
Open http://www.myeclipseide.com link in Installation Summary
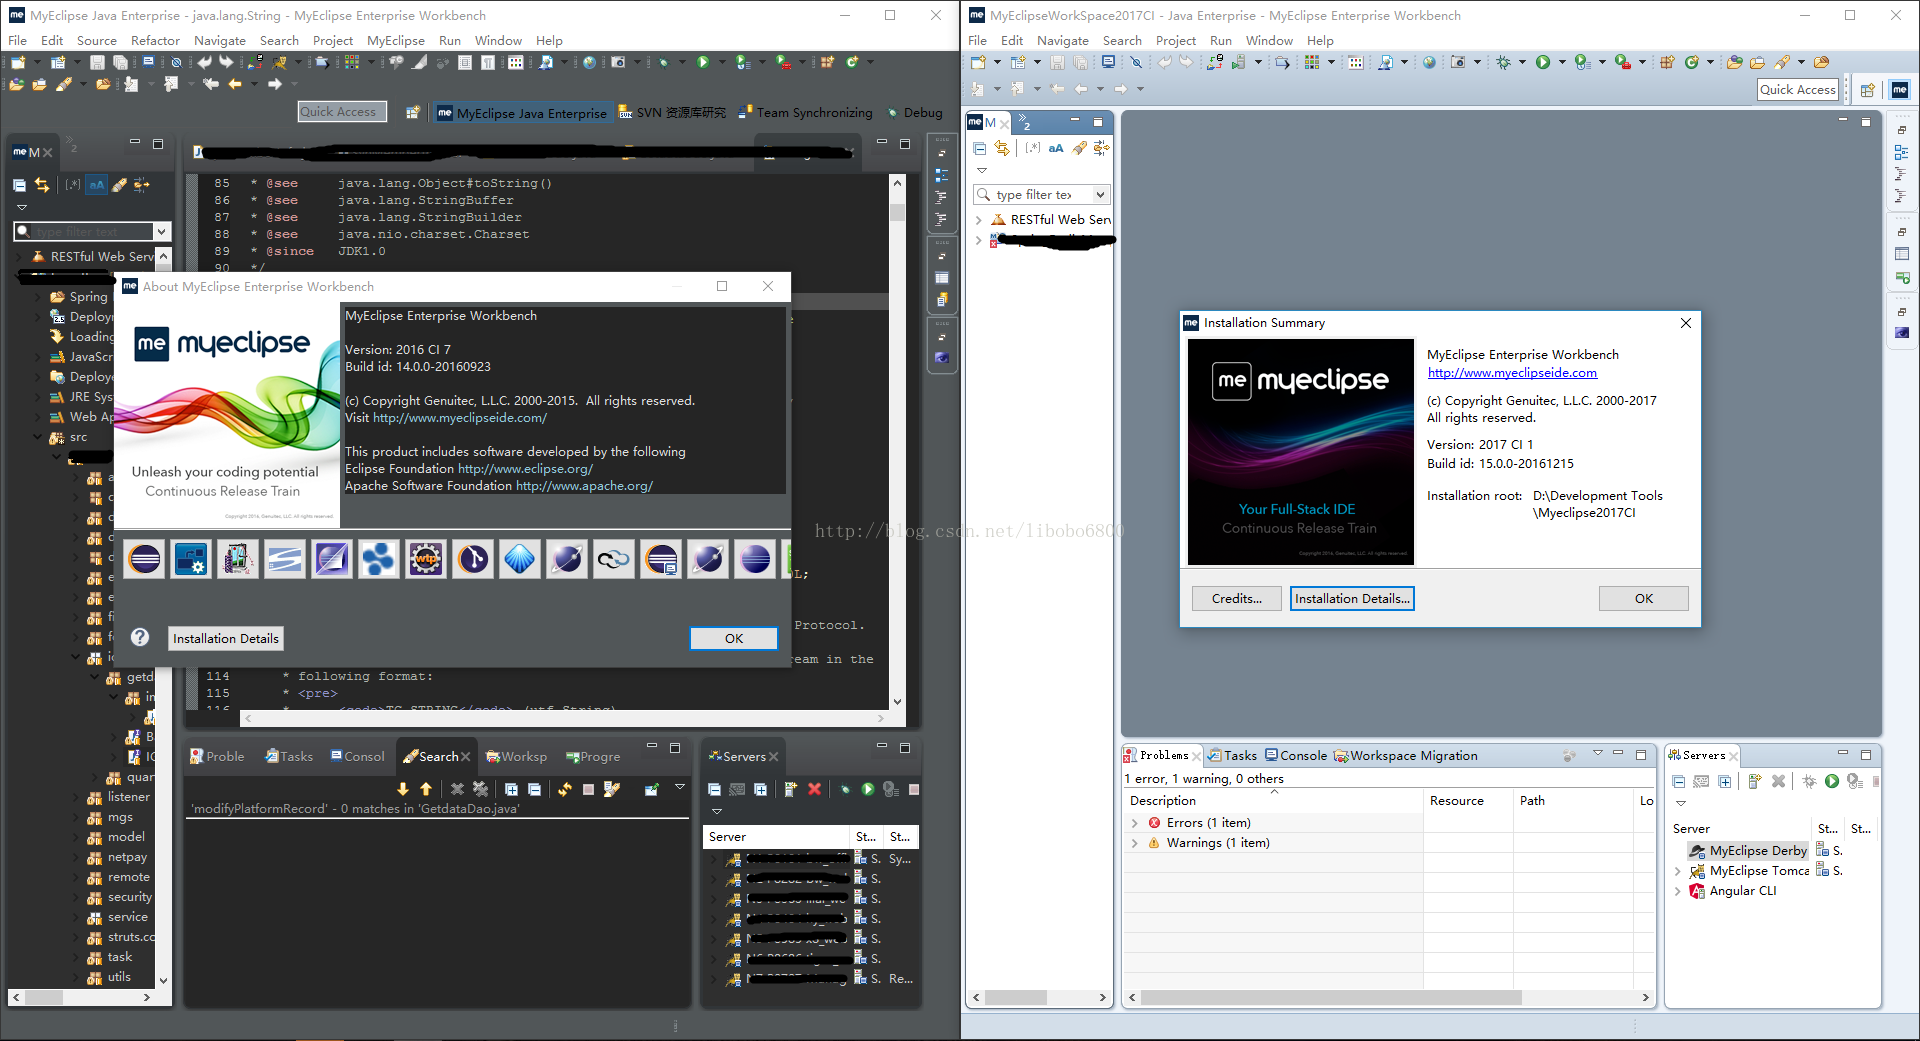[x=1512, y=373]
